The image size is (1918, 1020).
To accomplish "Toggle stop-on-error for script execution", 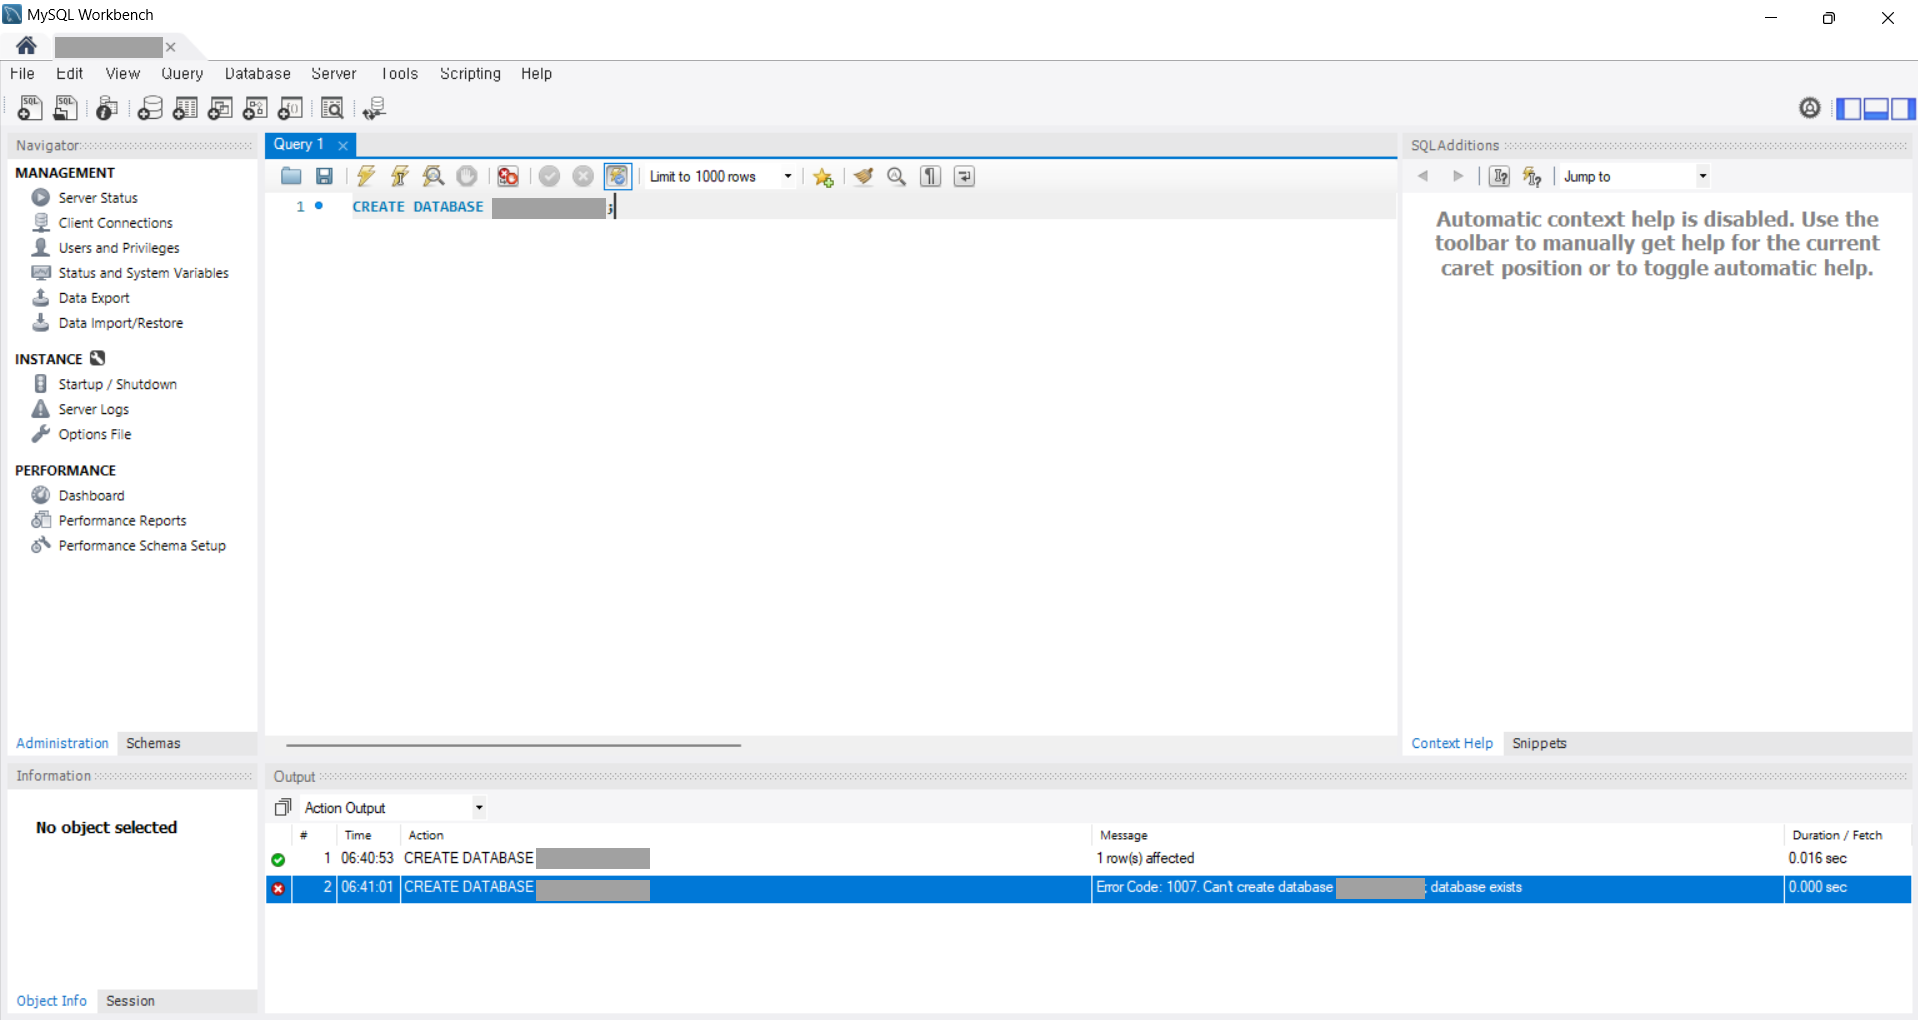I will click(508, 177).
